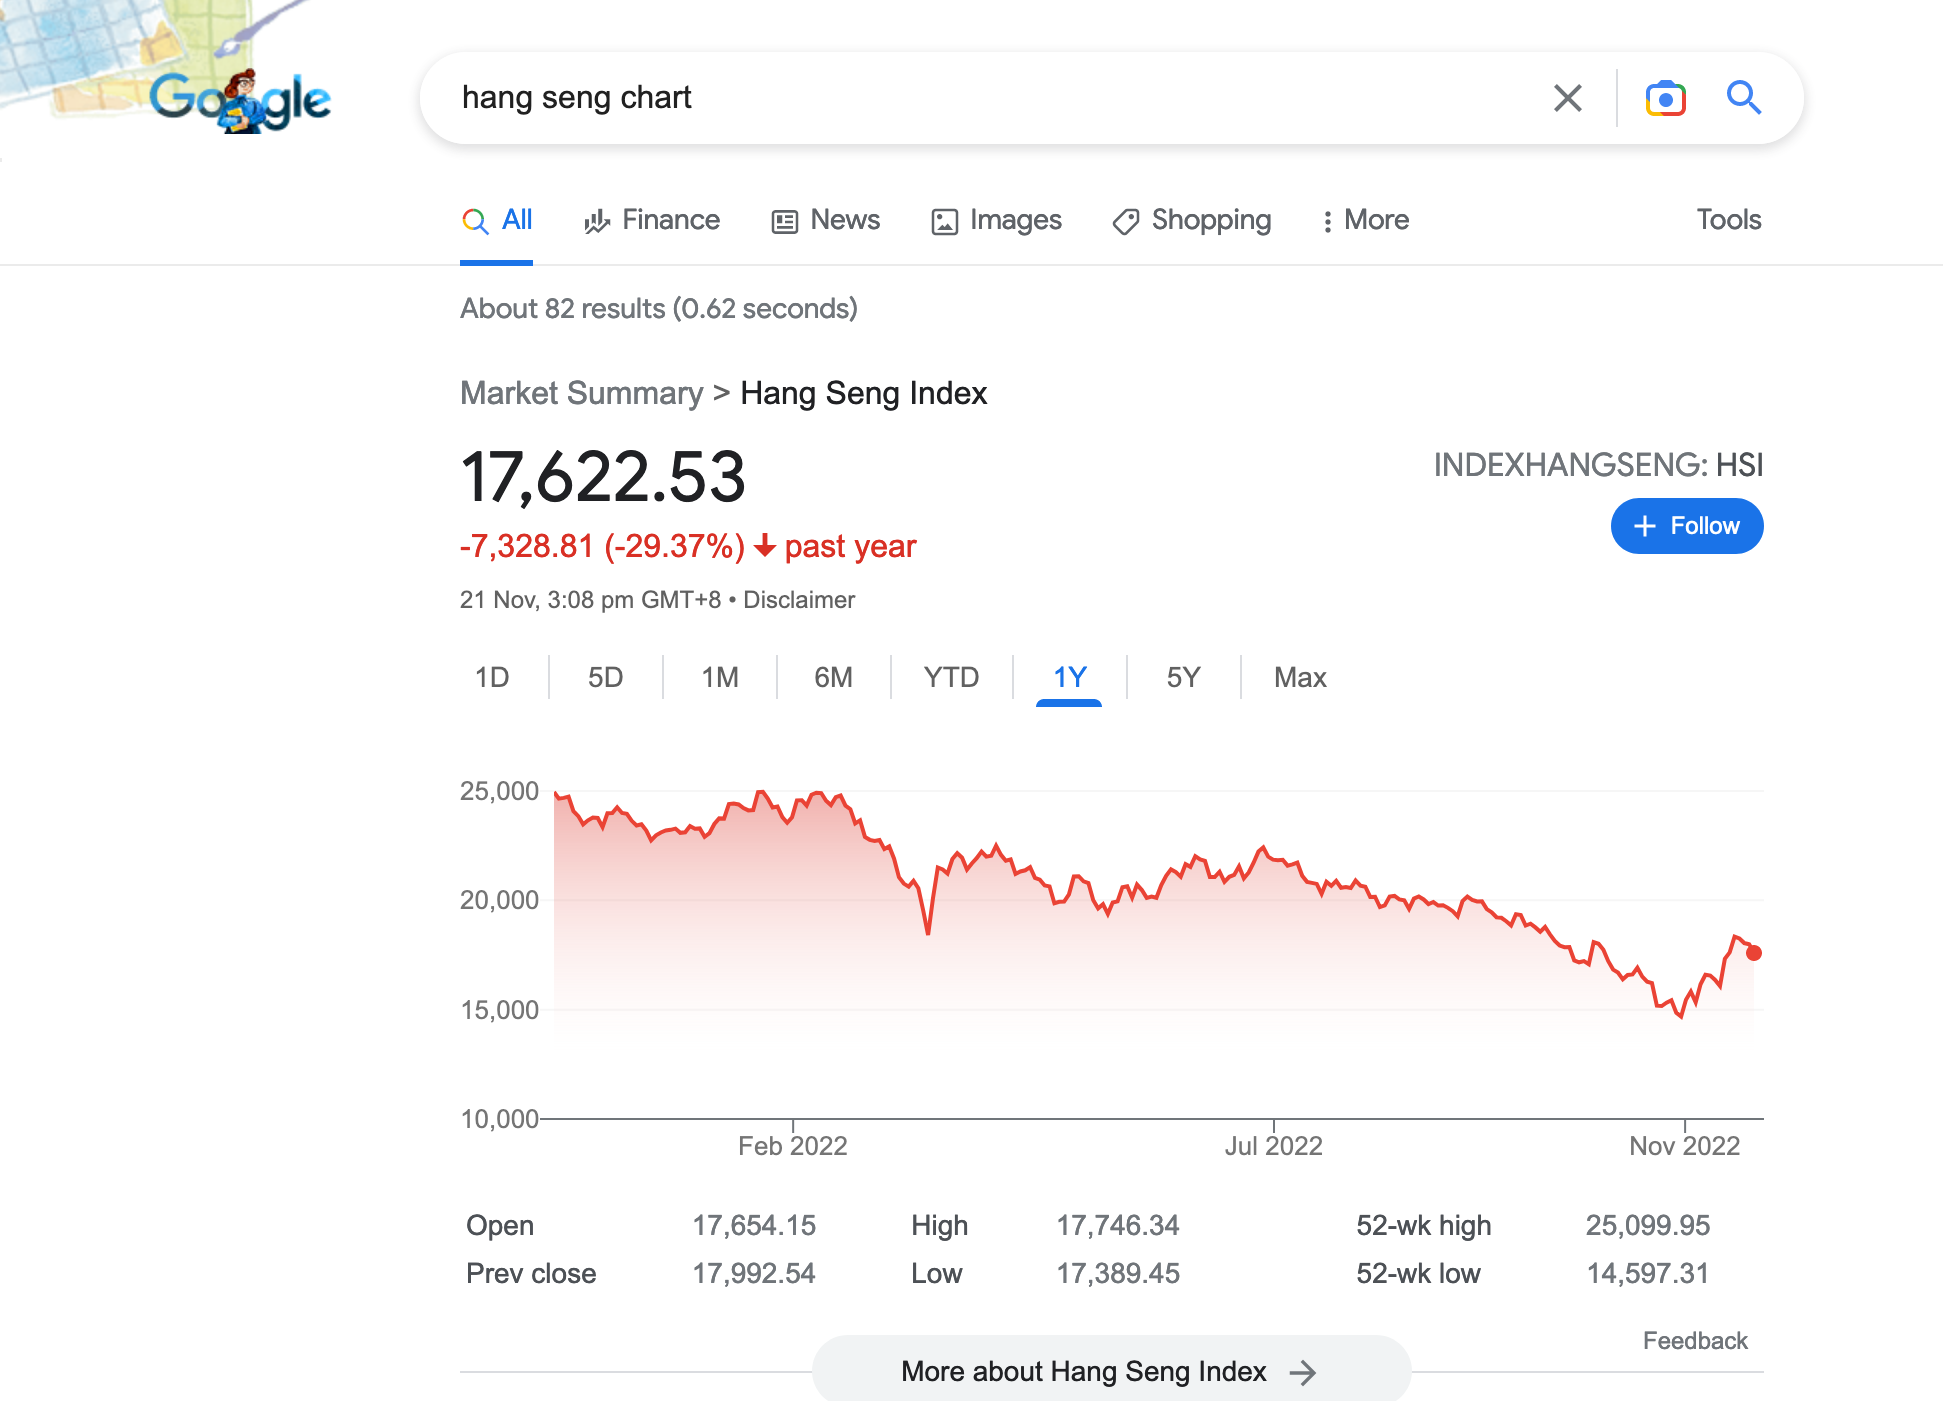This screenshot has height=1401, width=1943.
Task: Expand the More options menu
Action: coord(1365,220)
